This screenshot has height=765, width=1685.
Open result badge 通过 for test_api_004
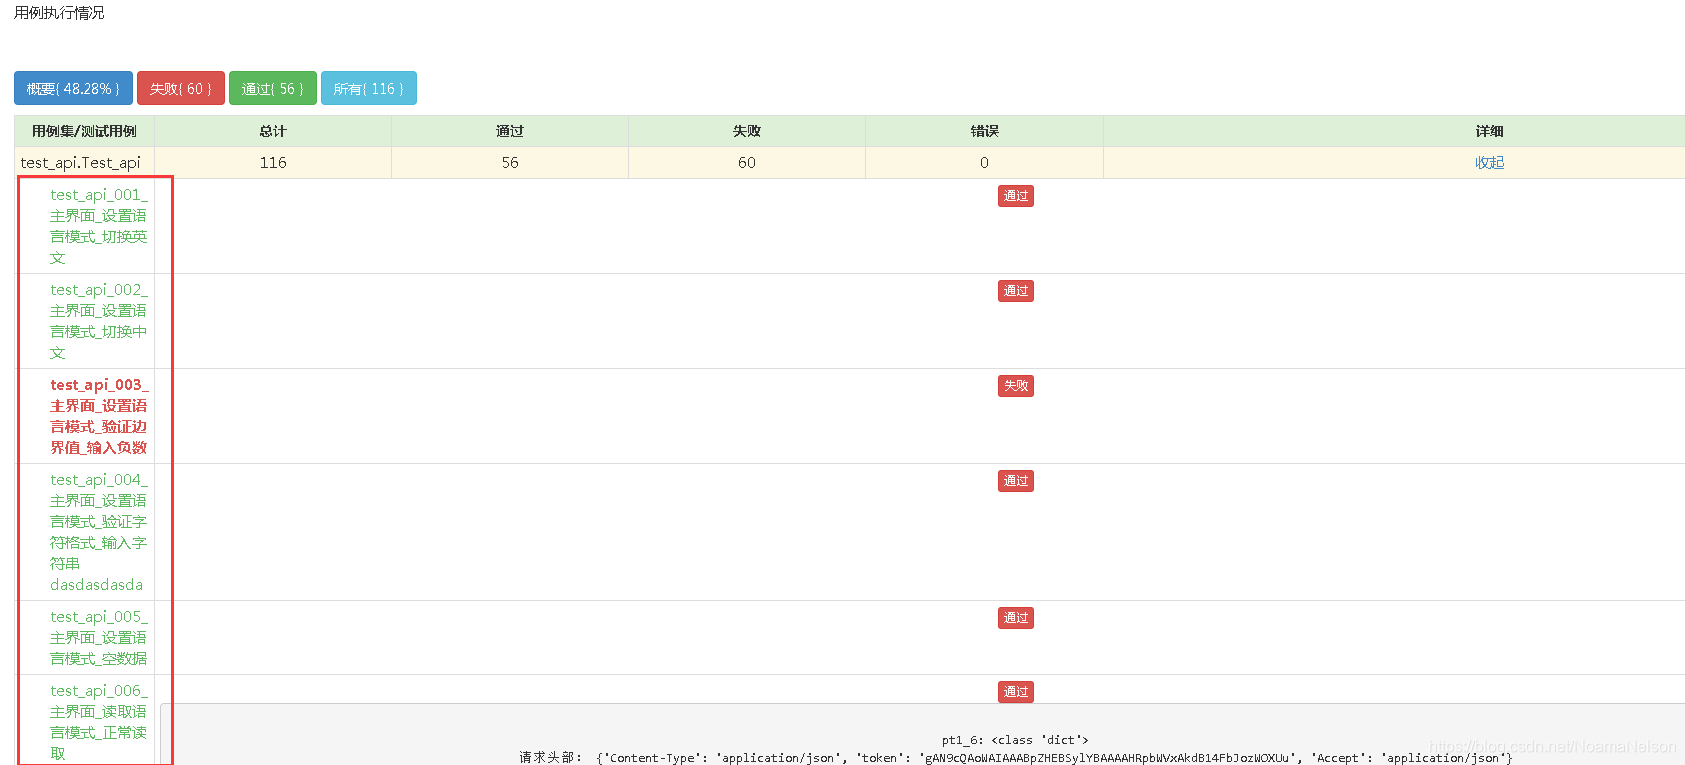tap(1016, 481)
